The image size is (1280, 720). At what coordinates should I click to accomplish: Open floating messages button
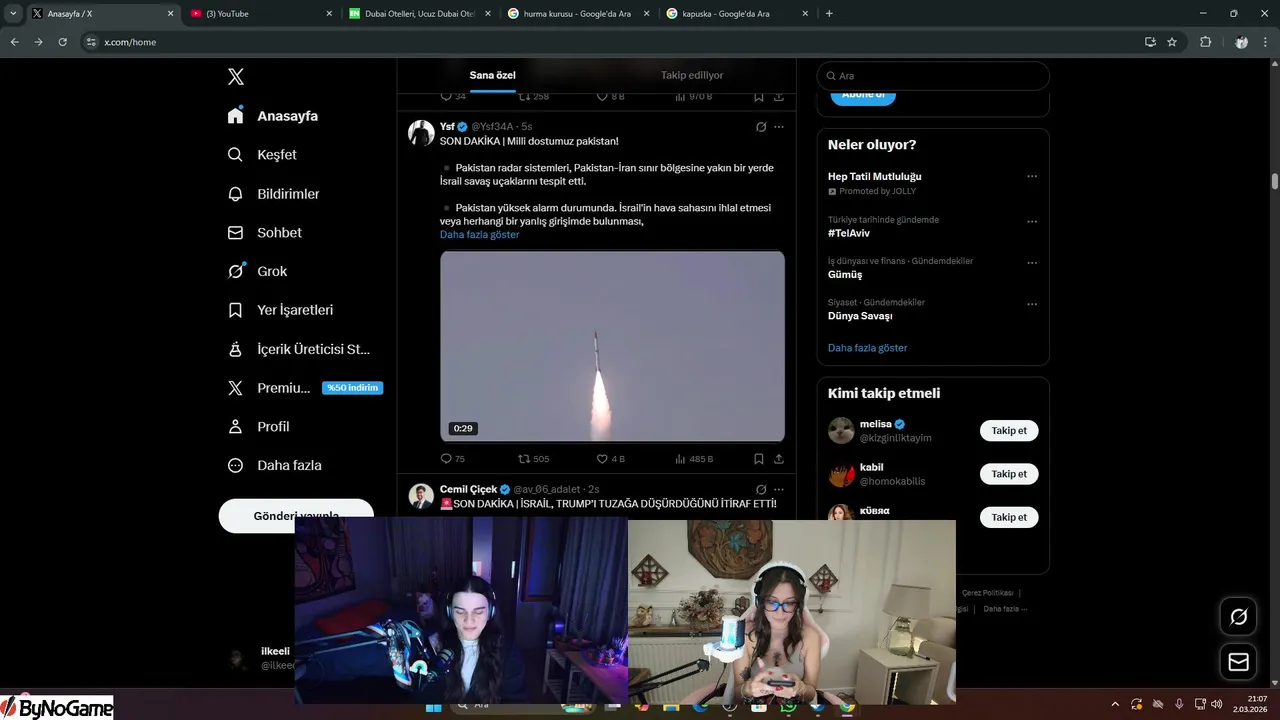(x=1238, y=661)
